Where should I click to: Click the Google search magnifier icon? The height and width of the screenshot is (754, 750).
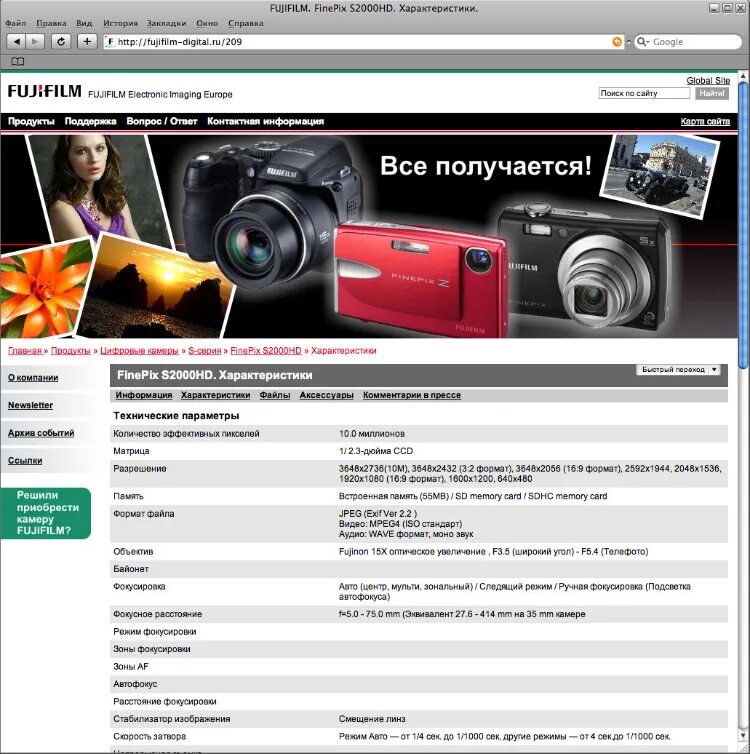642,42
